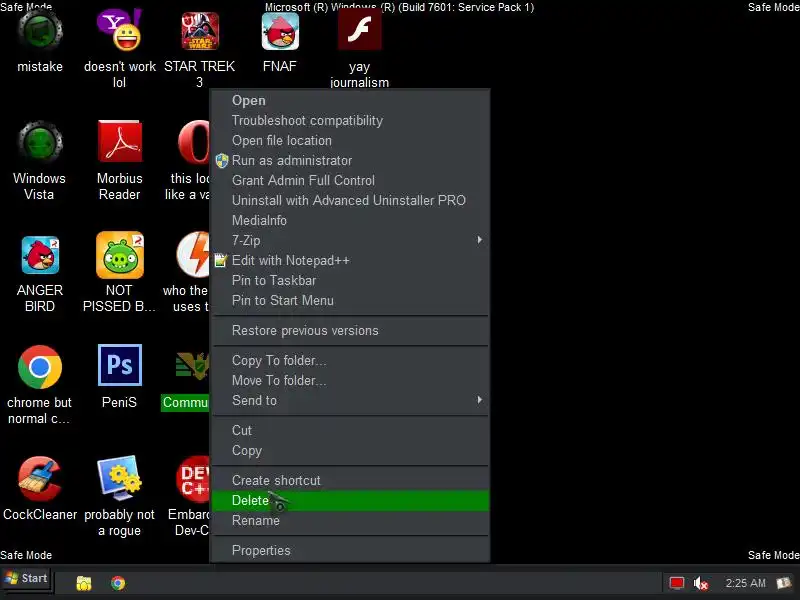Screen dimensions: 800x600
Task: Choose Open in the context menu
Action: tap(350, 101)
